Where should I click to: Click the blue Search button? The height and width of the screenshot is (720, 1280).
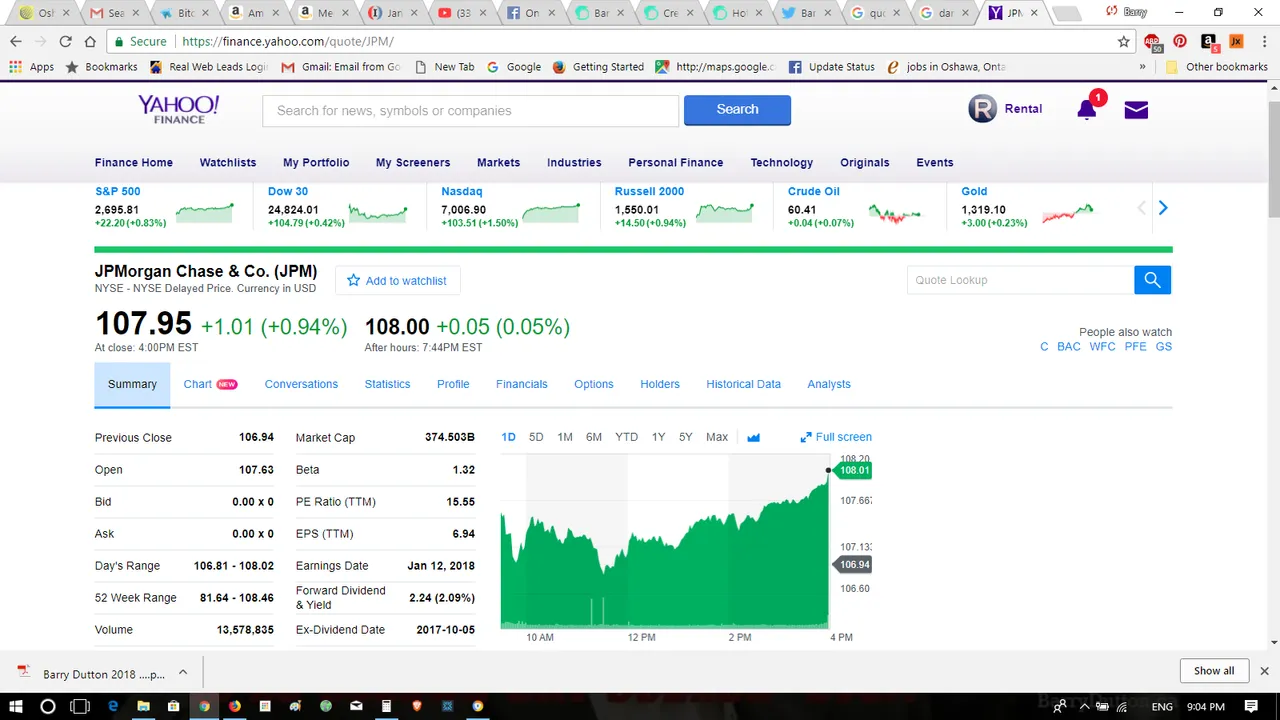point(737,110)
